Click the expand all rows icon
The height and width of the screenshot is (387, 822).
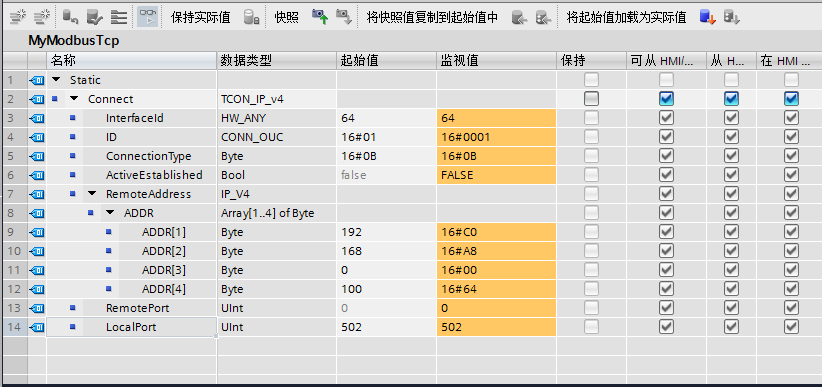pyautogui.click(x=119, y=17)
